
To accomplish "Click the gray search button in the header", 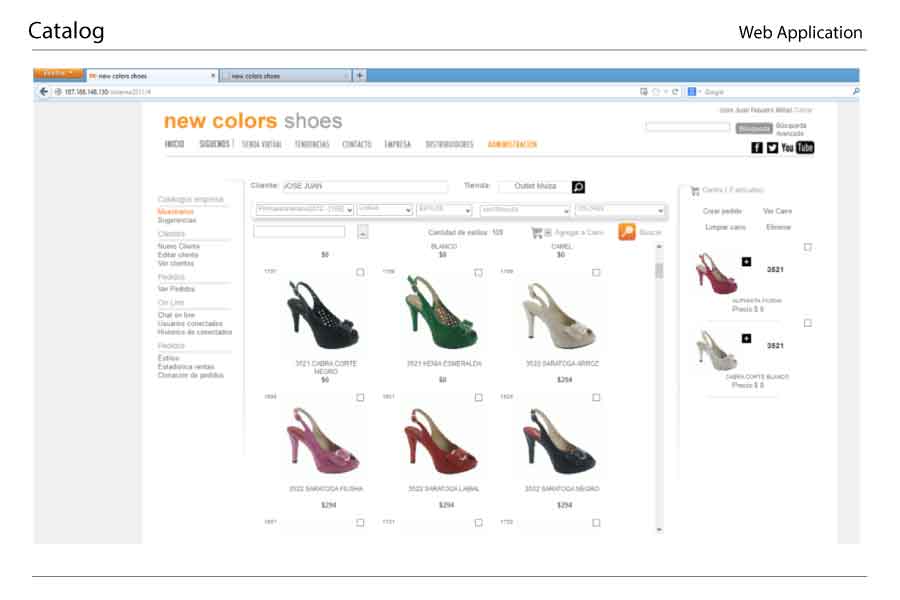I will tap(754, 128).
